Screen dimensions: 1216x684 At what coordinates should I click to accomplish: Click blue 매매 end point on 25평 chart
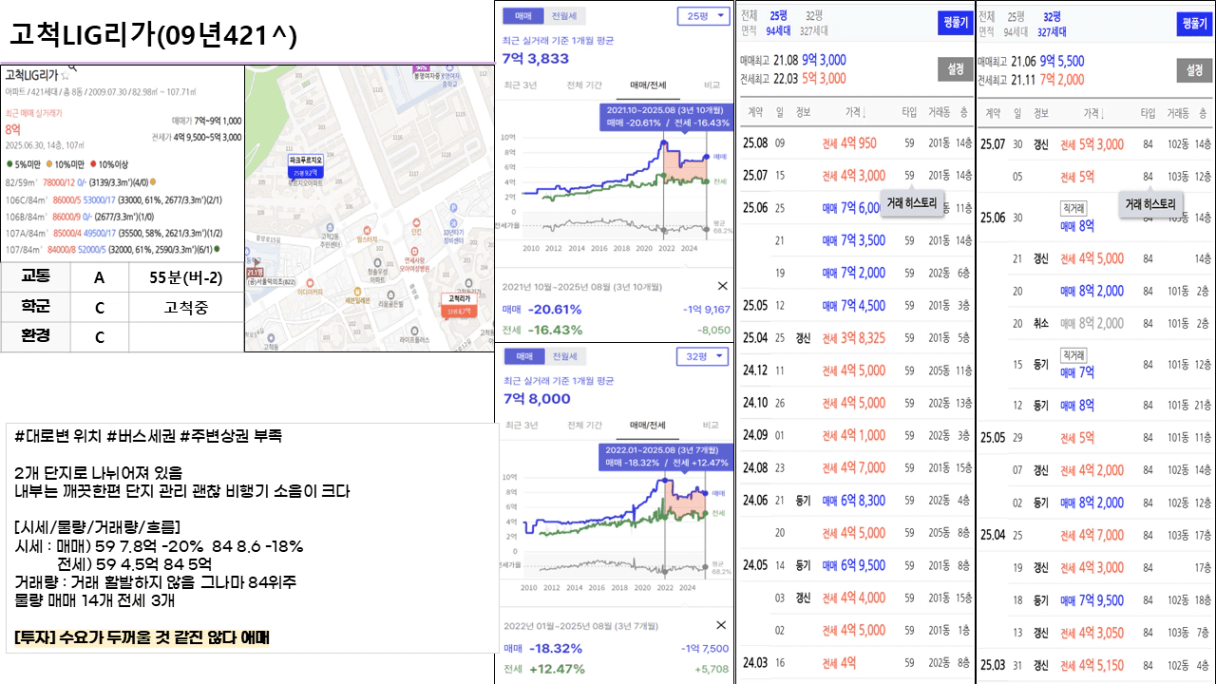tap(706, 157)
